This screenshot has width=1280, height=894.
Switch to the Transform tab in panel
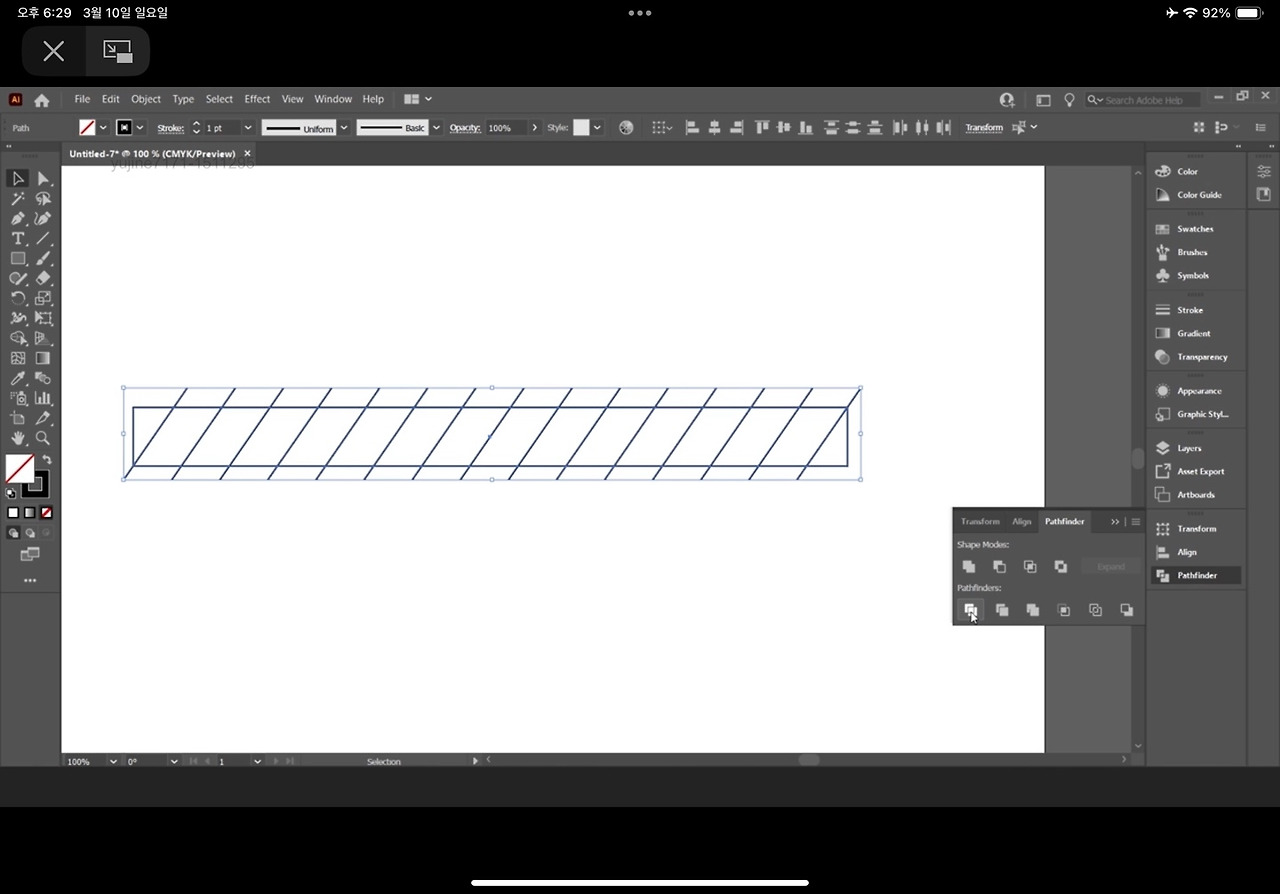click(980, 521)
